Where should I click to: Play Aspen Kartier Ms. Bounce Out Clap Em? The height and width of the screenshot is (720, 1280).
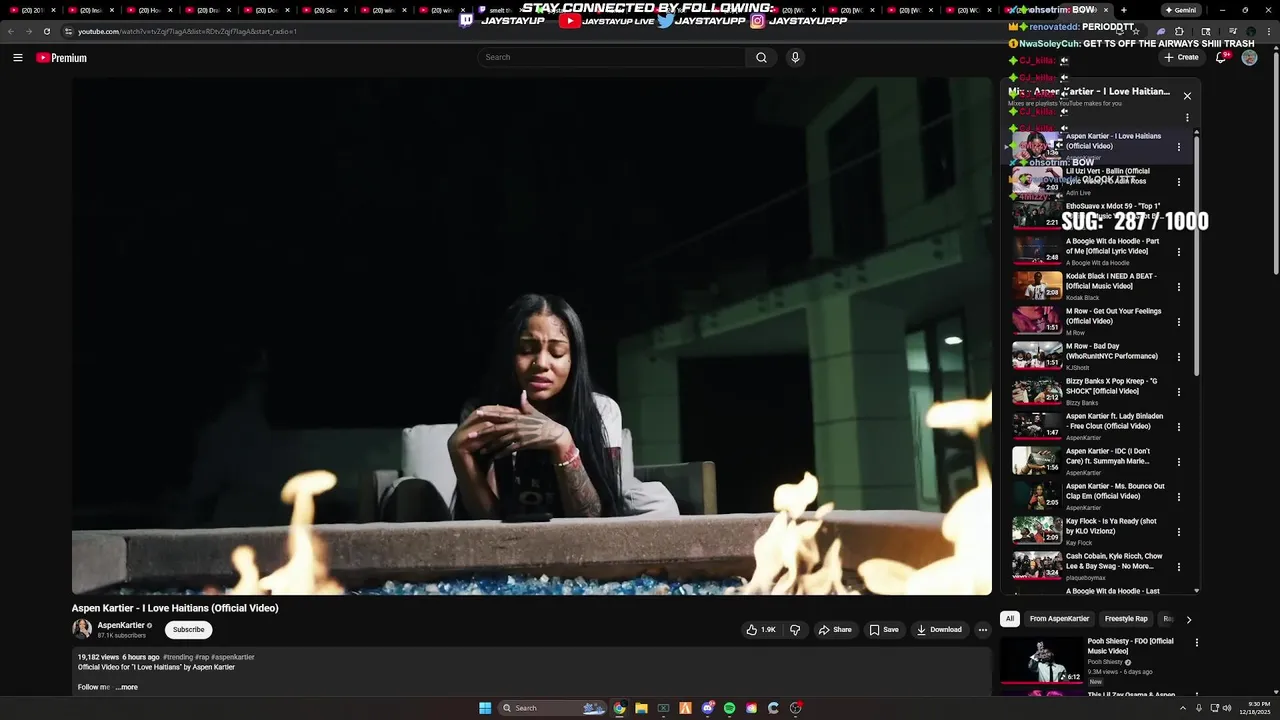coord(1037,496)
